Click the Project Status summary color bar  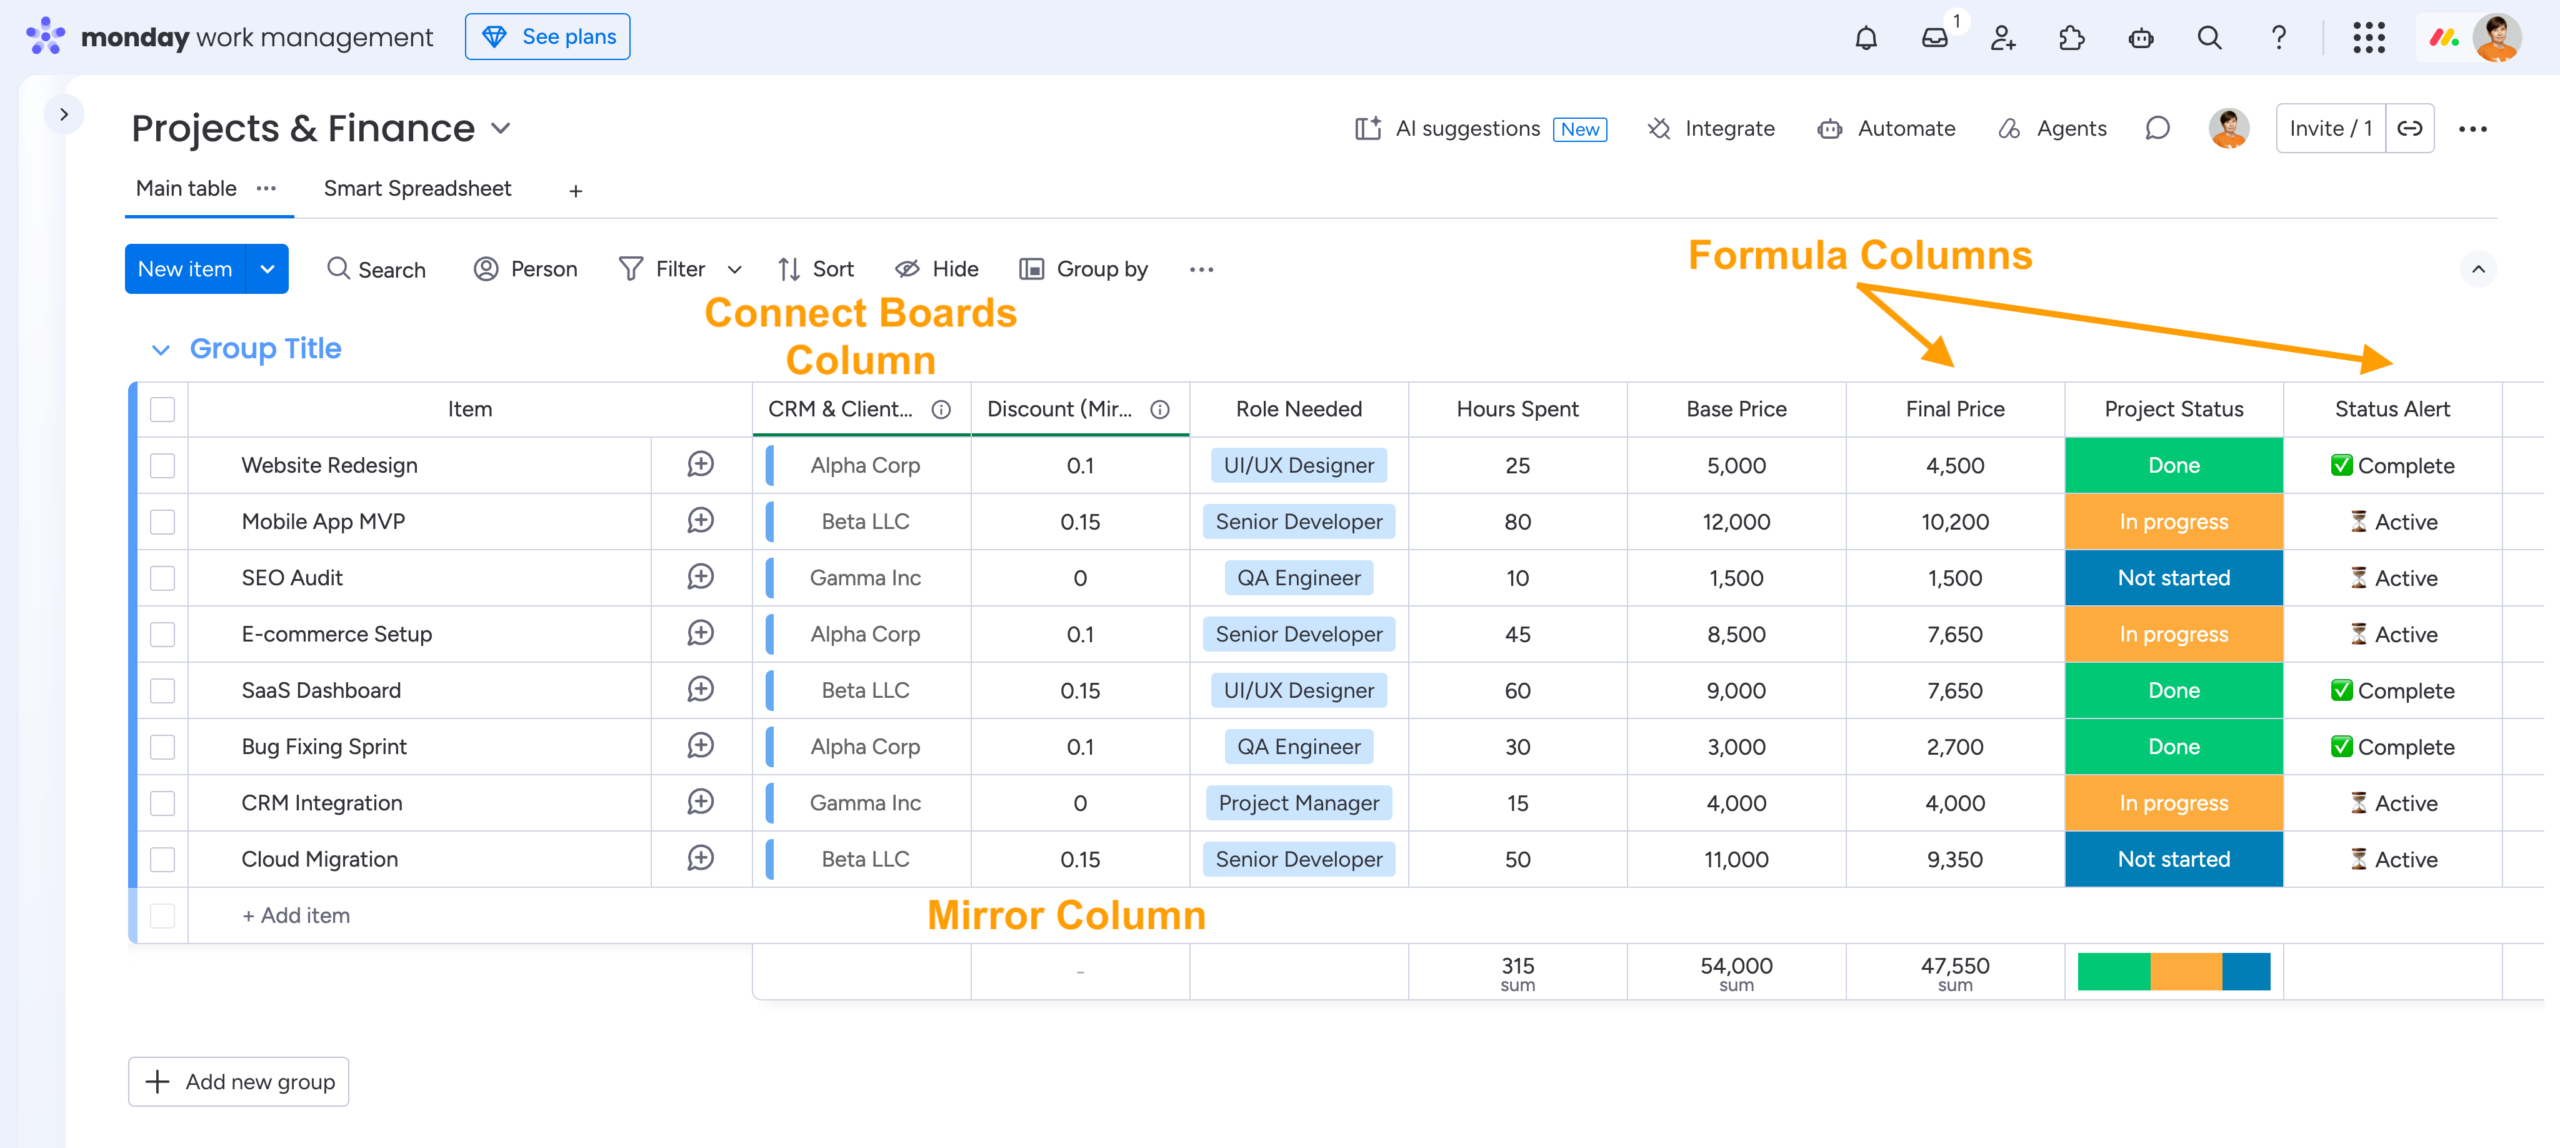click(2174, 971)
